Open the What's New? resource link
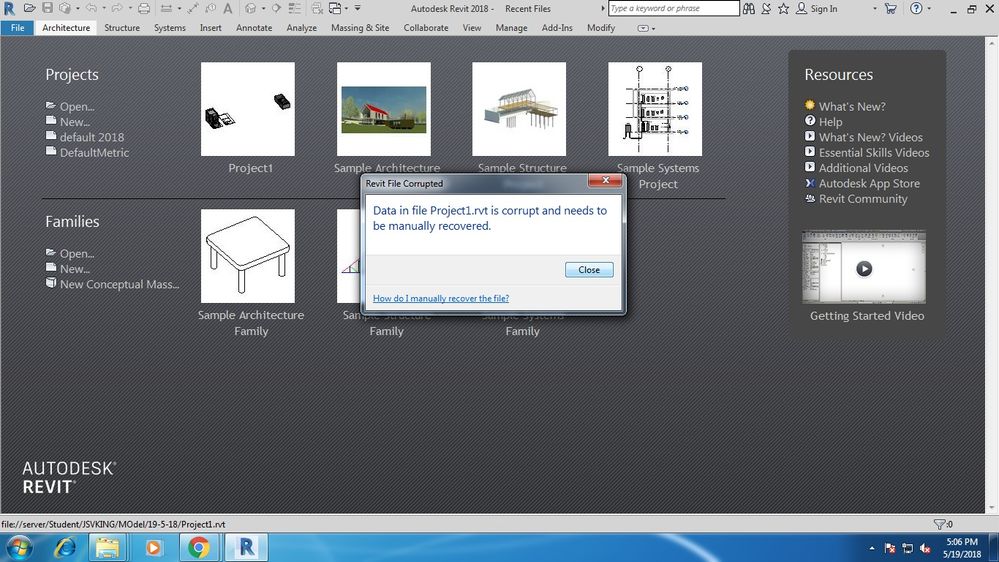Screen dimensions: 999x562 (x=852, y=106)
